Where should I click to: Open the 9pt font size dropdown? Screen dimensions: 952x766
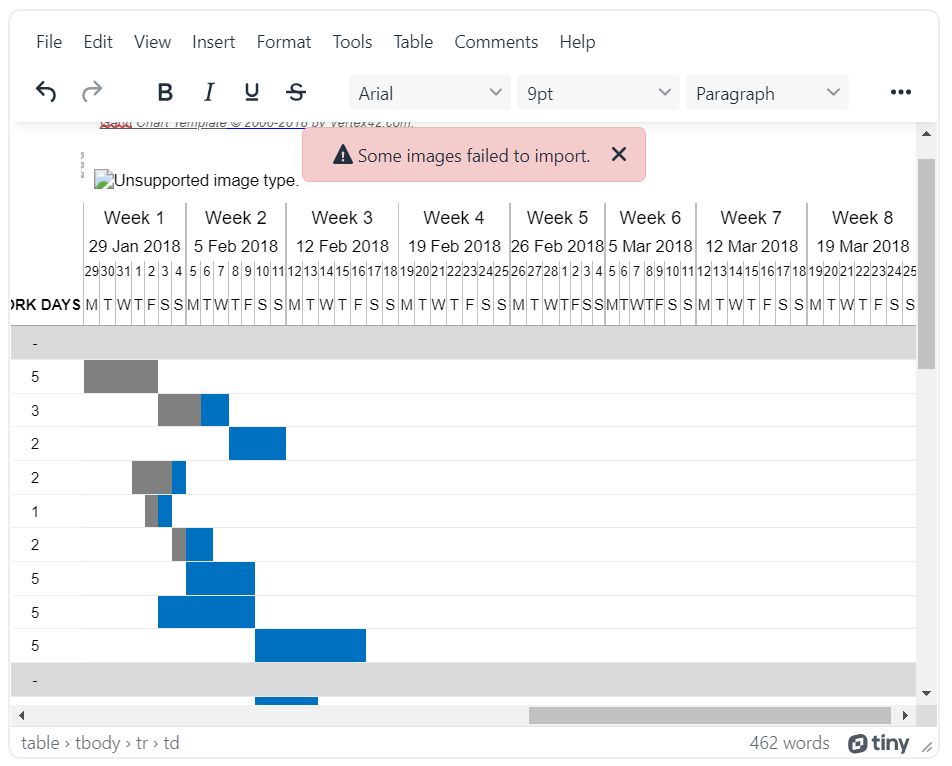(x=597, y=93)
